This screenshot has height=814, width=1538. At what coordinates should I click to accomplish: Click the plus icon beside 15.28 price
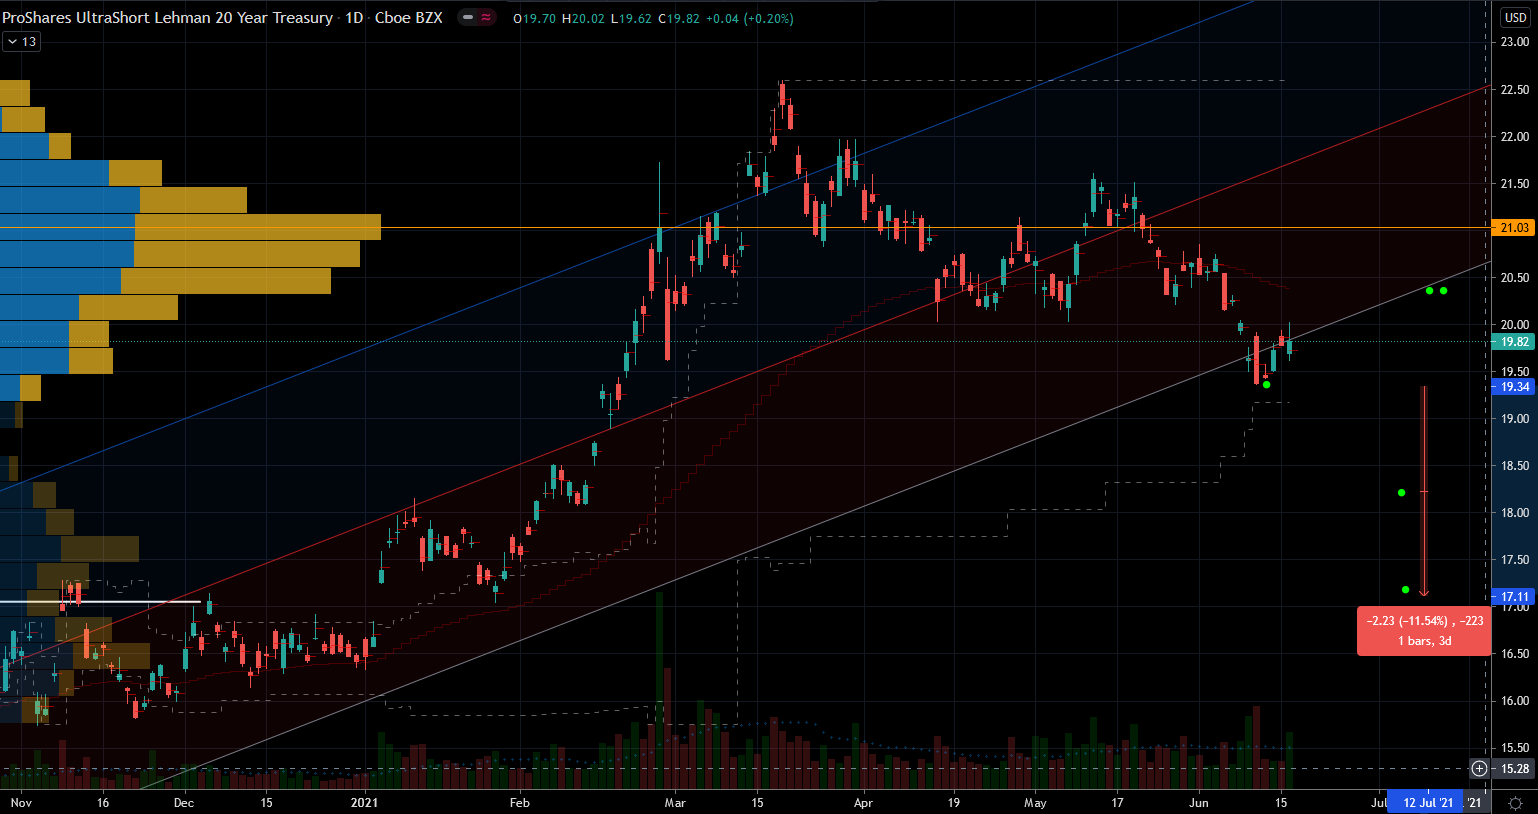point(1479,768)
